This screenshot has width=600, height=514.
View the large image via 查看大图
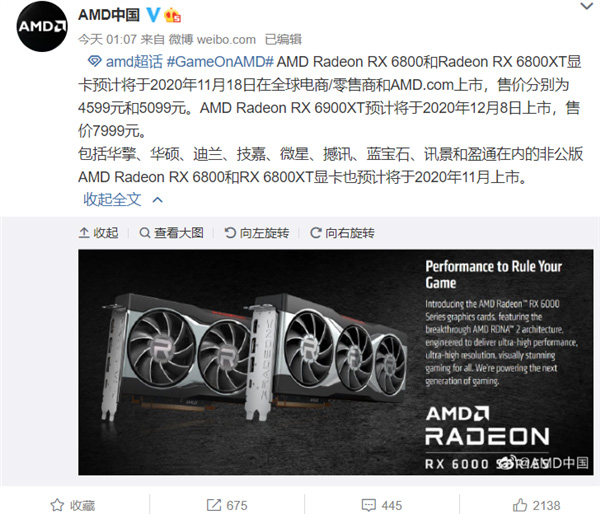171,233
